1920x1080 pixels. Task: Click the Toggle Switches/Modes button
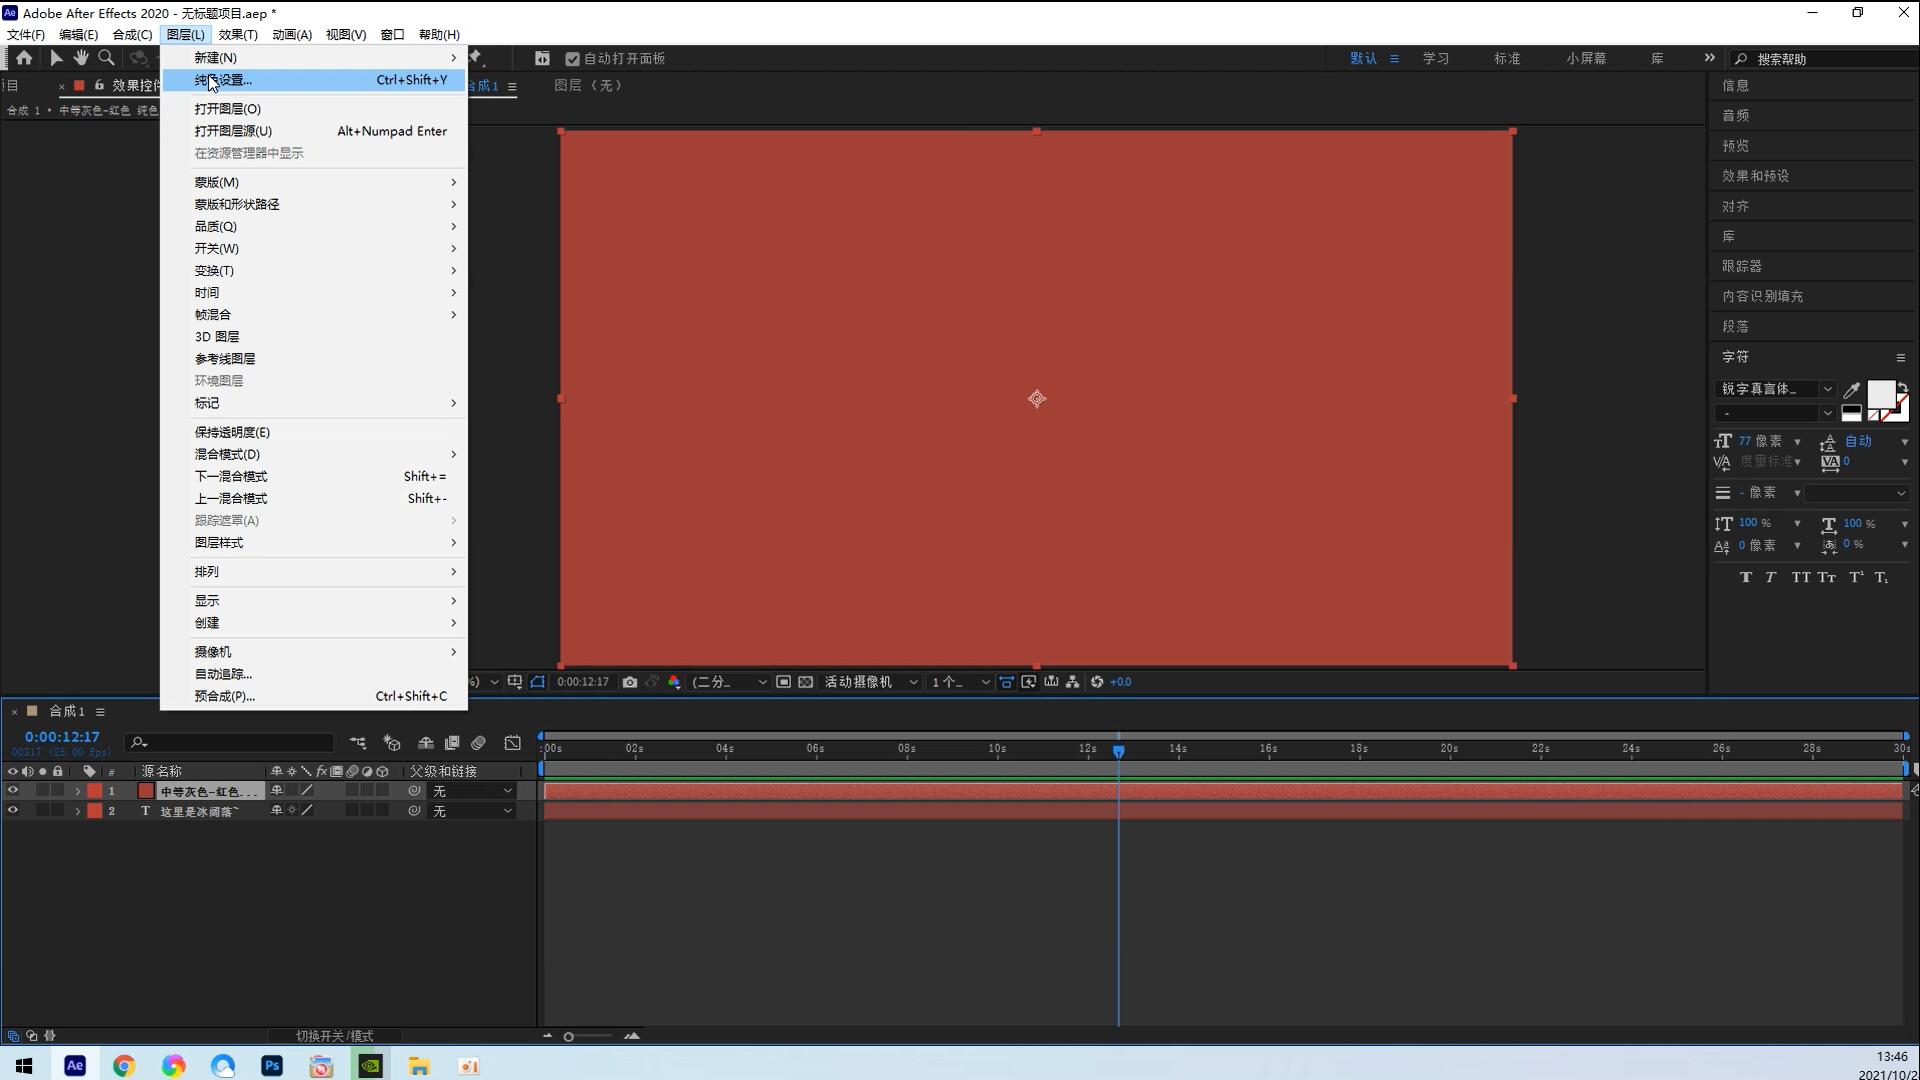tap(334, 1036)
